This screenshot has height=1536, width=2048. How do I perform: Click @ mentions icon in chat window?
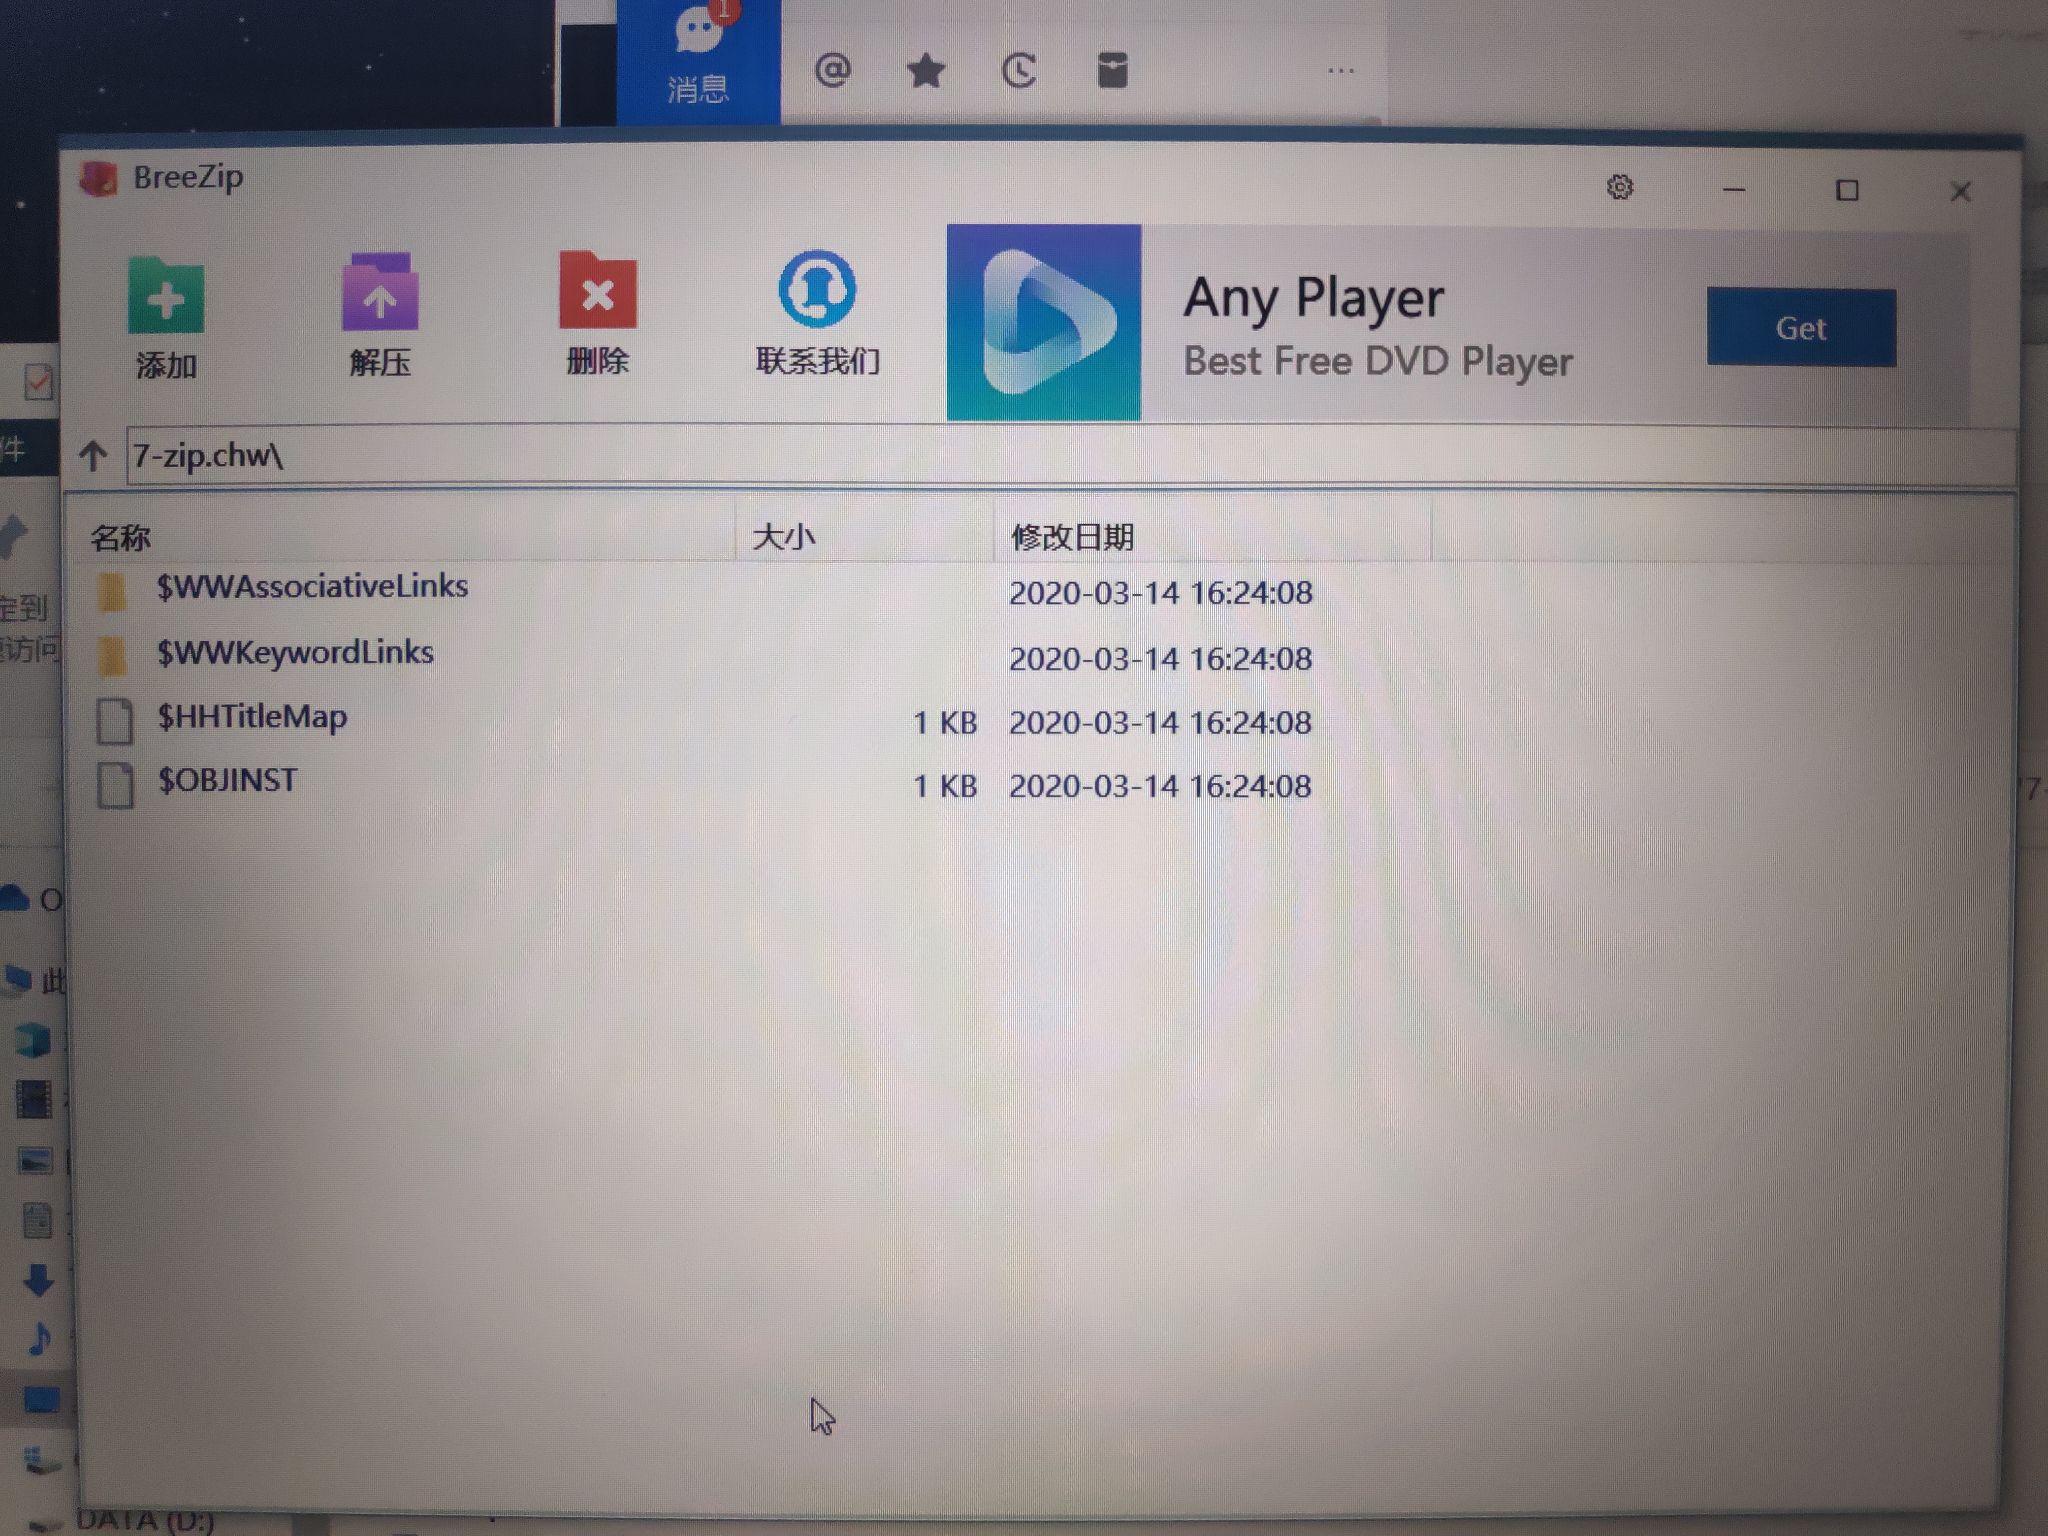point(833,70)
